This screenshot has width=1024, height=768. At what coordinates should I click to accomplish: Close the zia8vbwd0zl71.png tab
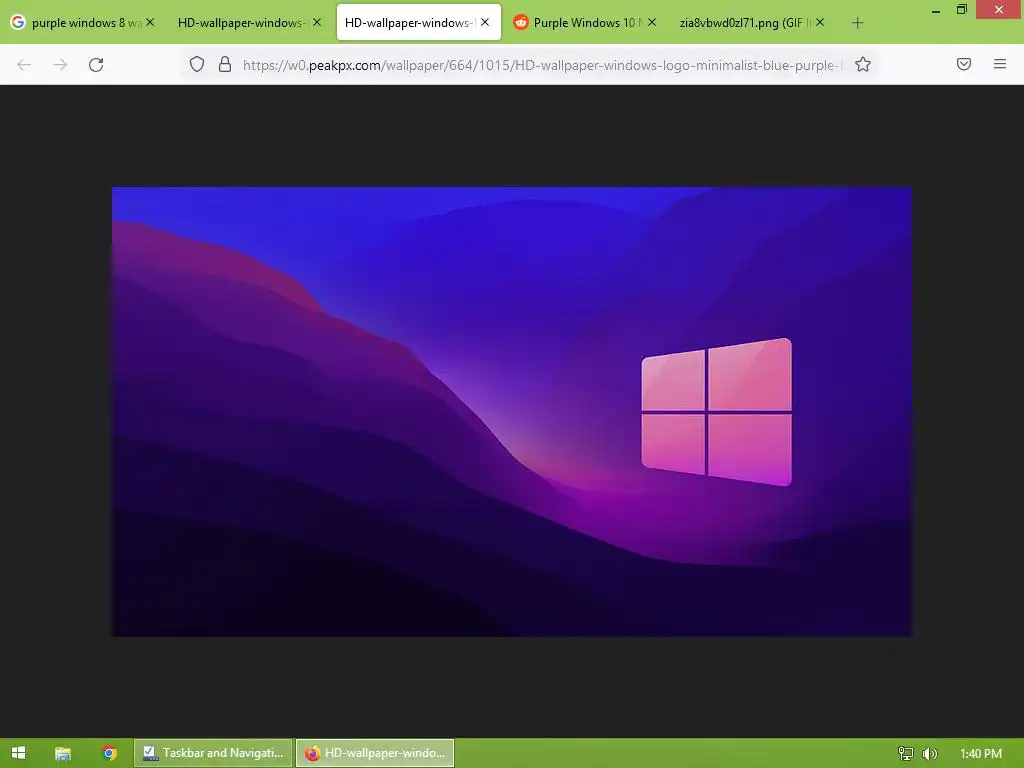[x=820, y=22]
